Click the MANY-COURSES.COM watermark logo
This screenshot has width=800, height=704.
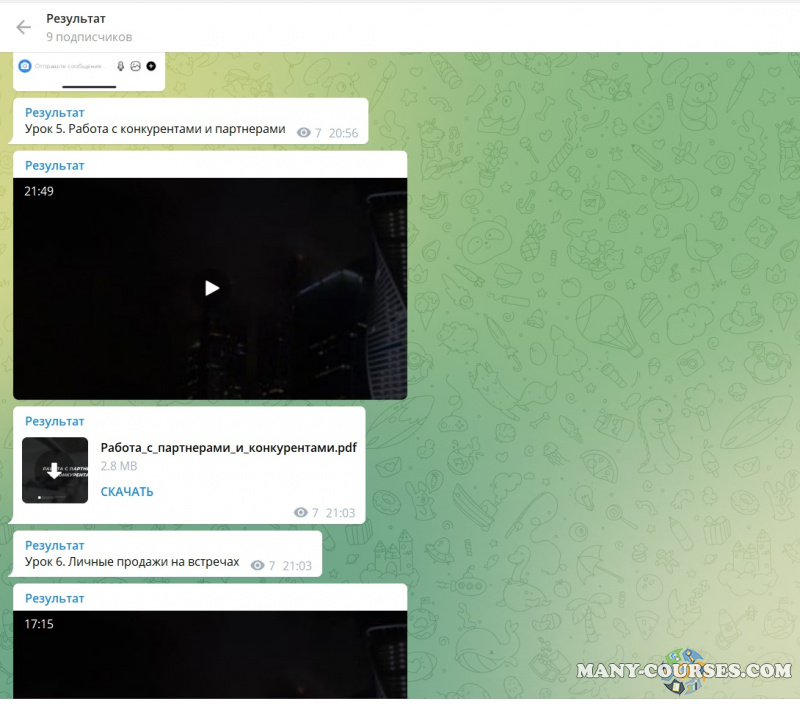(684, 671)
